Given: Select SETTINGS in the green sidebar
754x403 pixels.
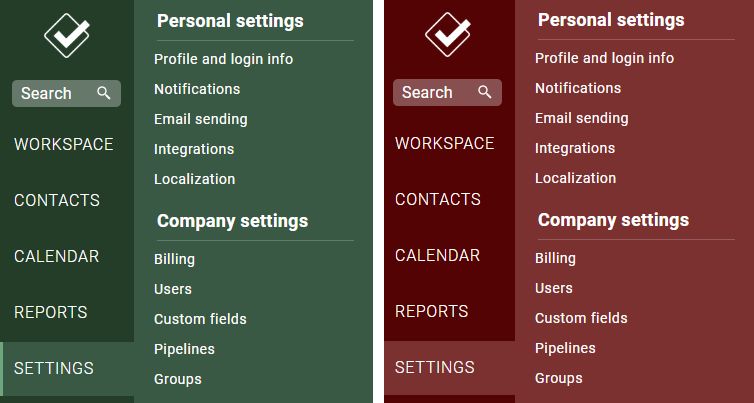Looking at the screenshot, I should (x=53, y=368).
